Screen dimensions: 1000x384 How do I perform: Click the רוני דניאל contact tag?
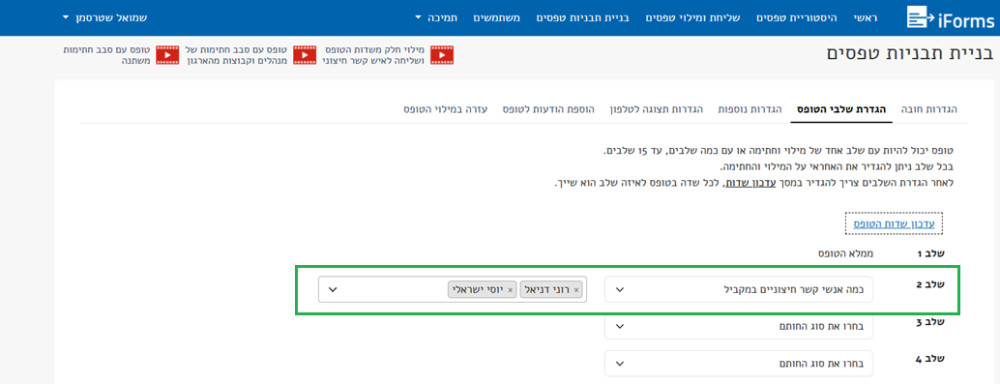tap(551, 290)
